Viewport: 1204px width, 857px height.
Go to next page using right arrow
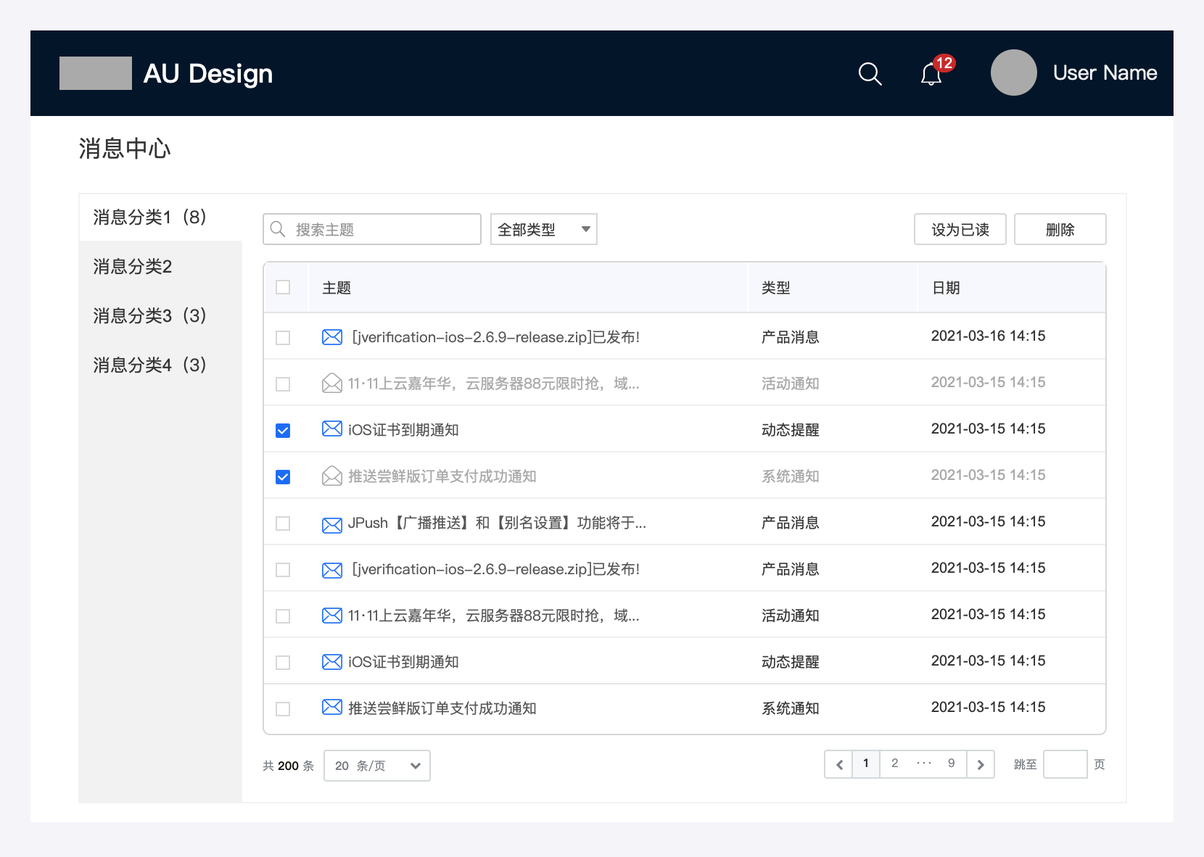[981, 764]
